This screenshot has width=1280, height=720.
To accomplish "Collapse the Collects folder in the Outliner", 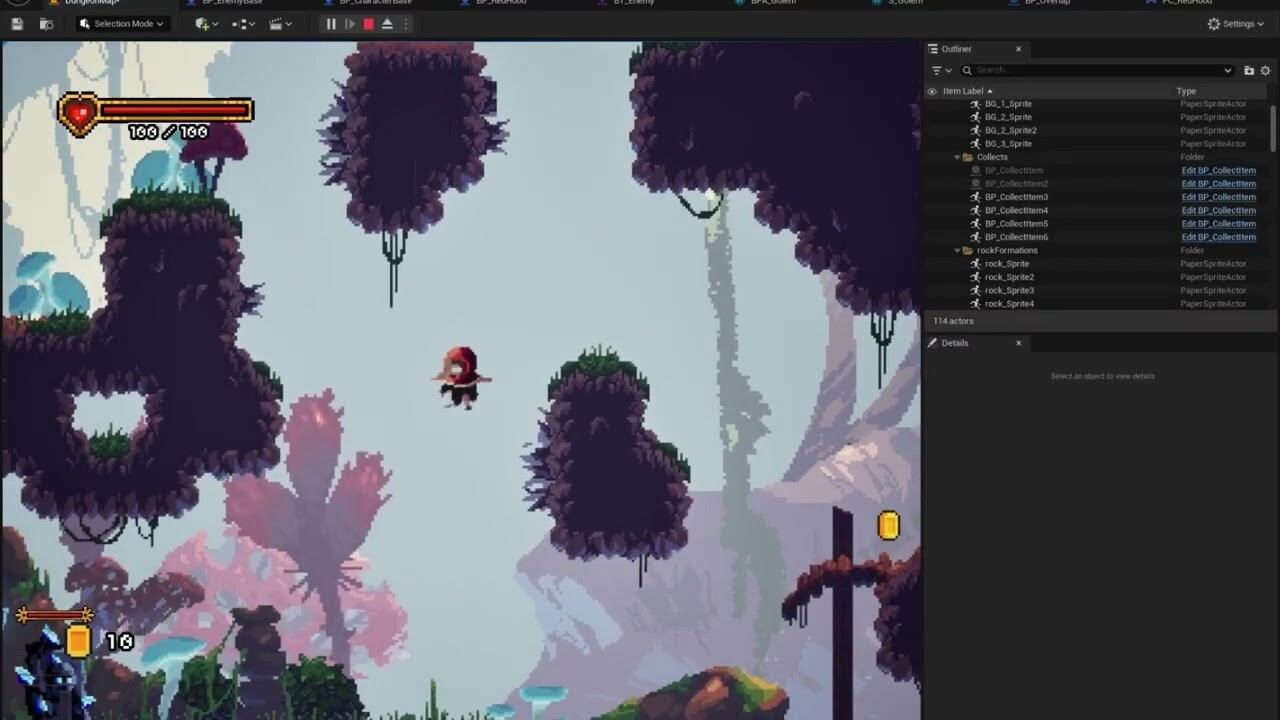I will 957,157.
